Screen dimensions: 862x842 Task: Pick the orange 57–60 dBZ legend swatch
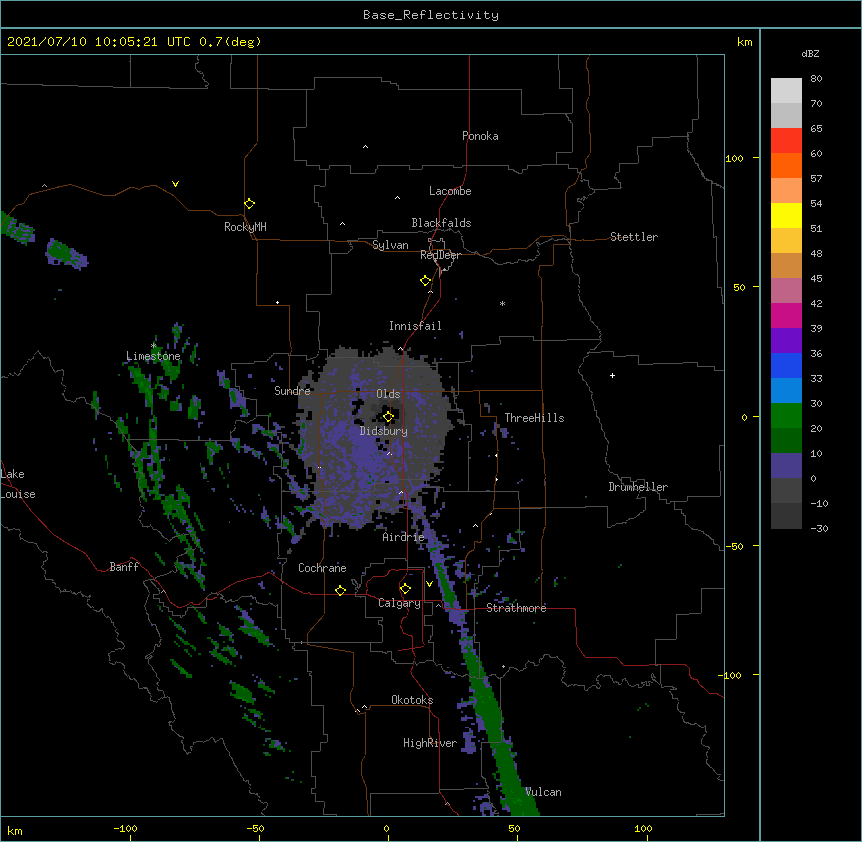click(786, 165)
